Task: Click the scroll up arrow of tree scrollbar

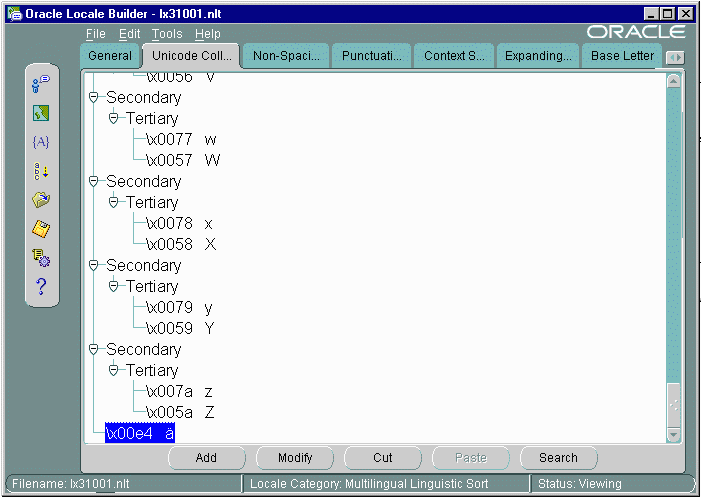Action: pyautogui.click(x=674, y=80)
